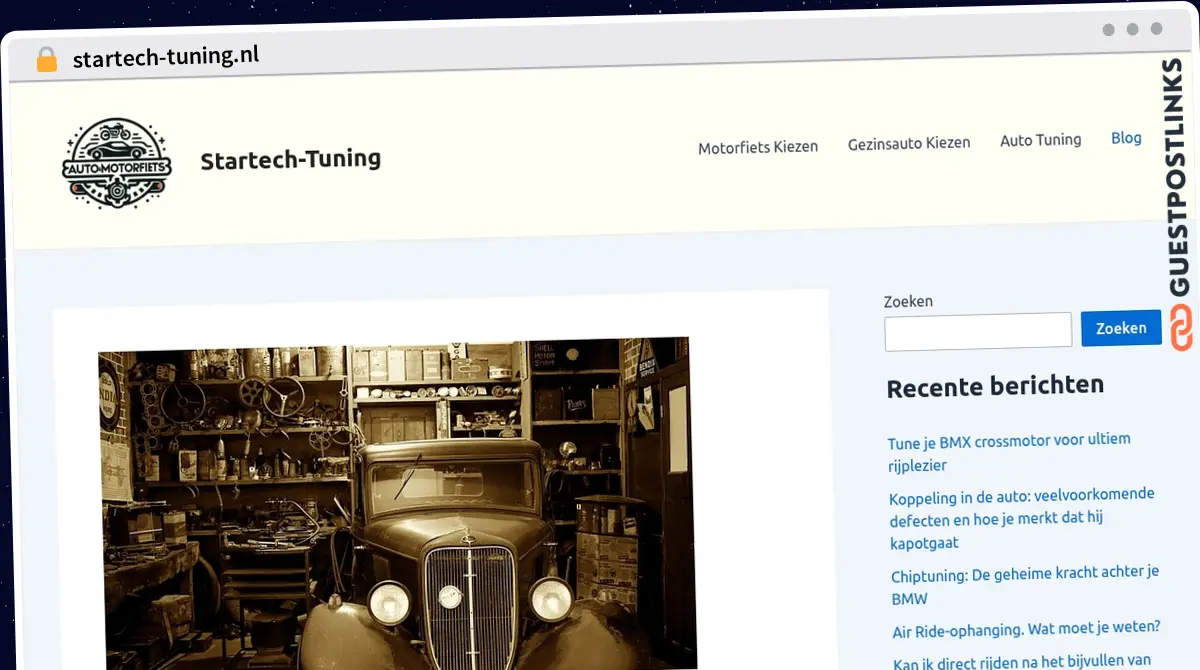Click the leftmost gray window dot
Image resolution: width=1200 pixels, height=670 pixels.
(x=1108, y=30)
